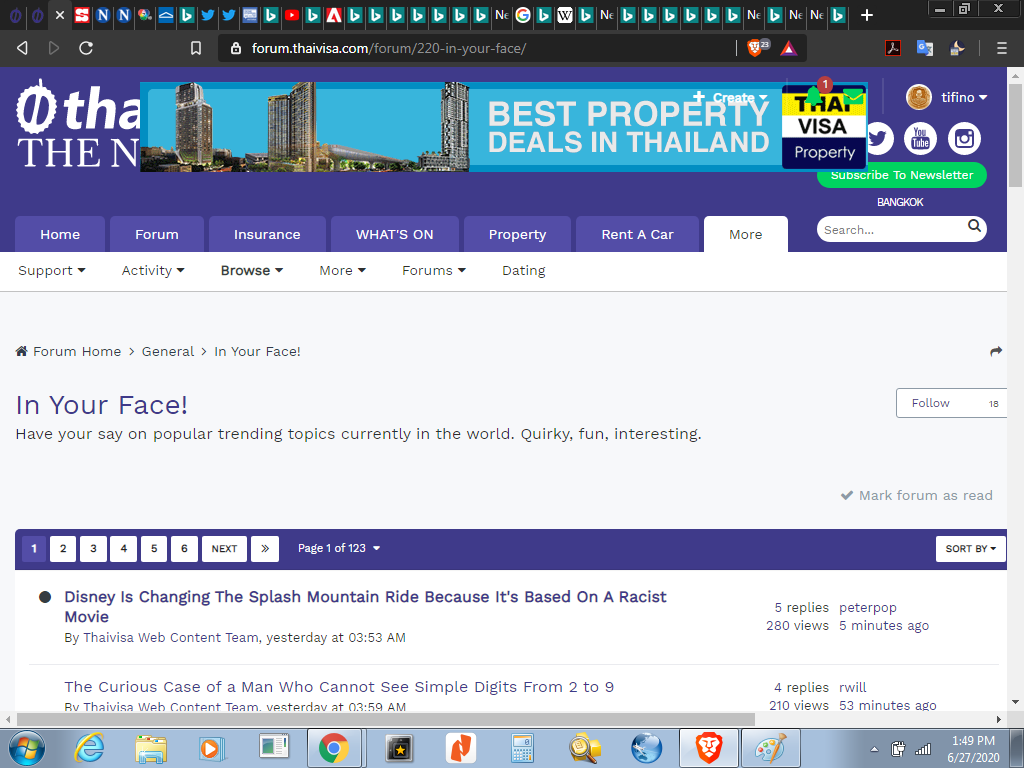Image resolution: width=1024 pixels, height=768 pixels.
Task: Switch to the Wikipedia browser tab
Action: [x=565, y=15]
